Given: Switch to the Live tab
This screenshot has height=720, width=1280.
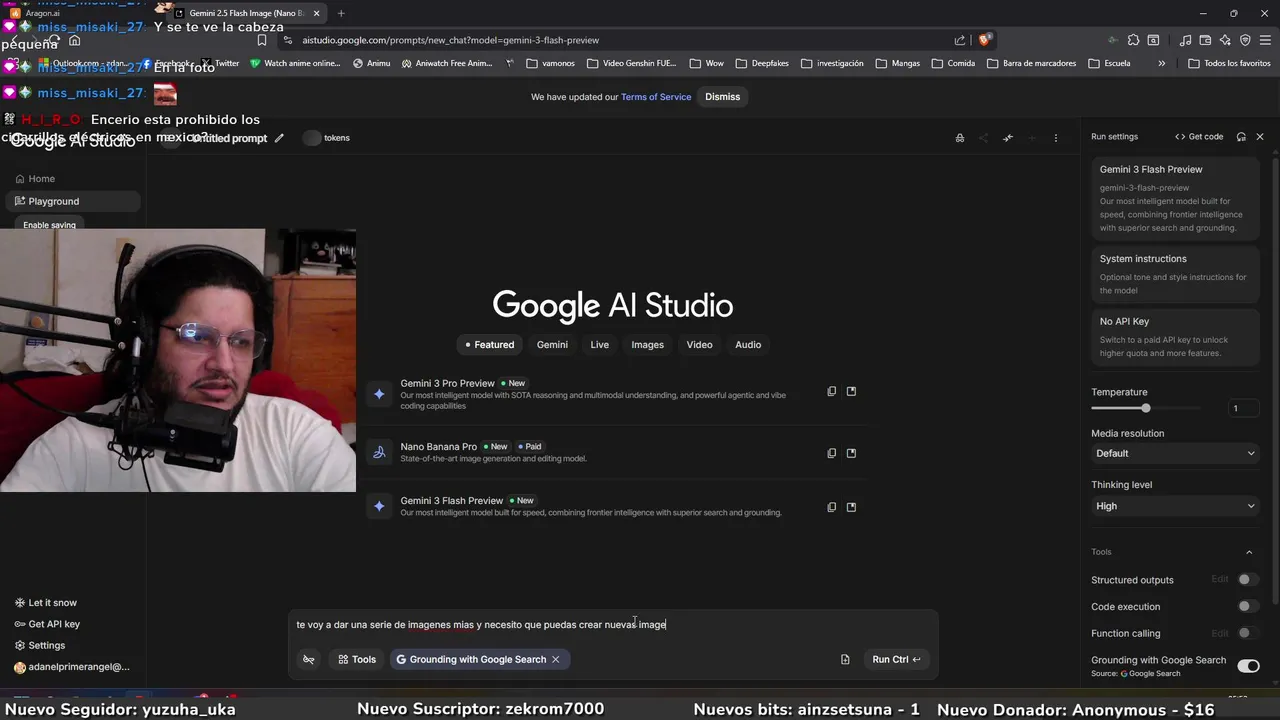Looking at the screenshot, I should click(600, 345).
